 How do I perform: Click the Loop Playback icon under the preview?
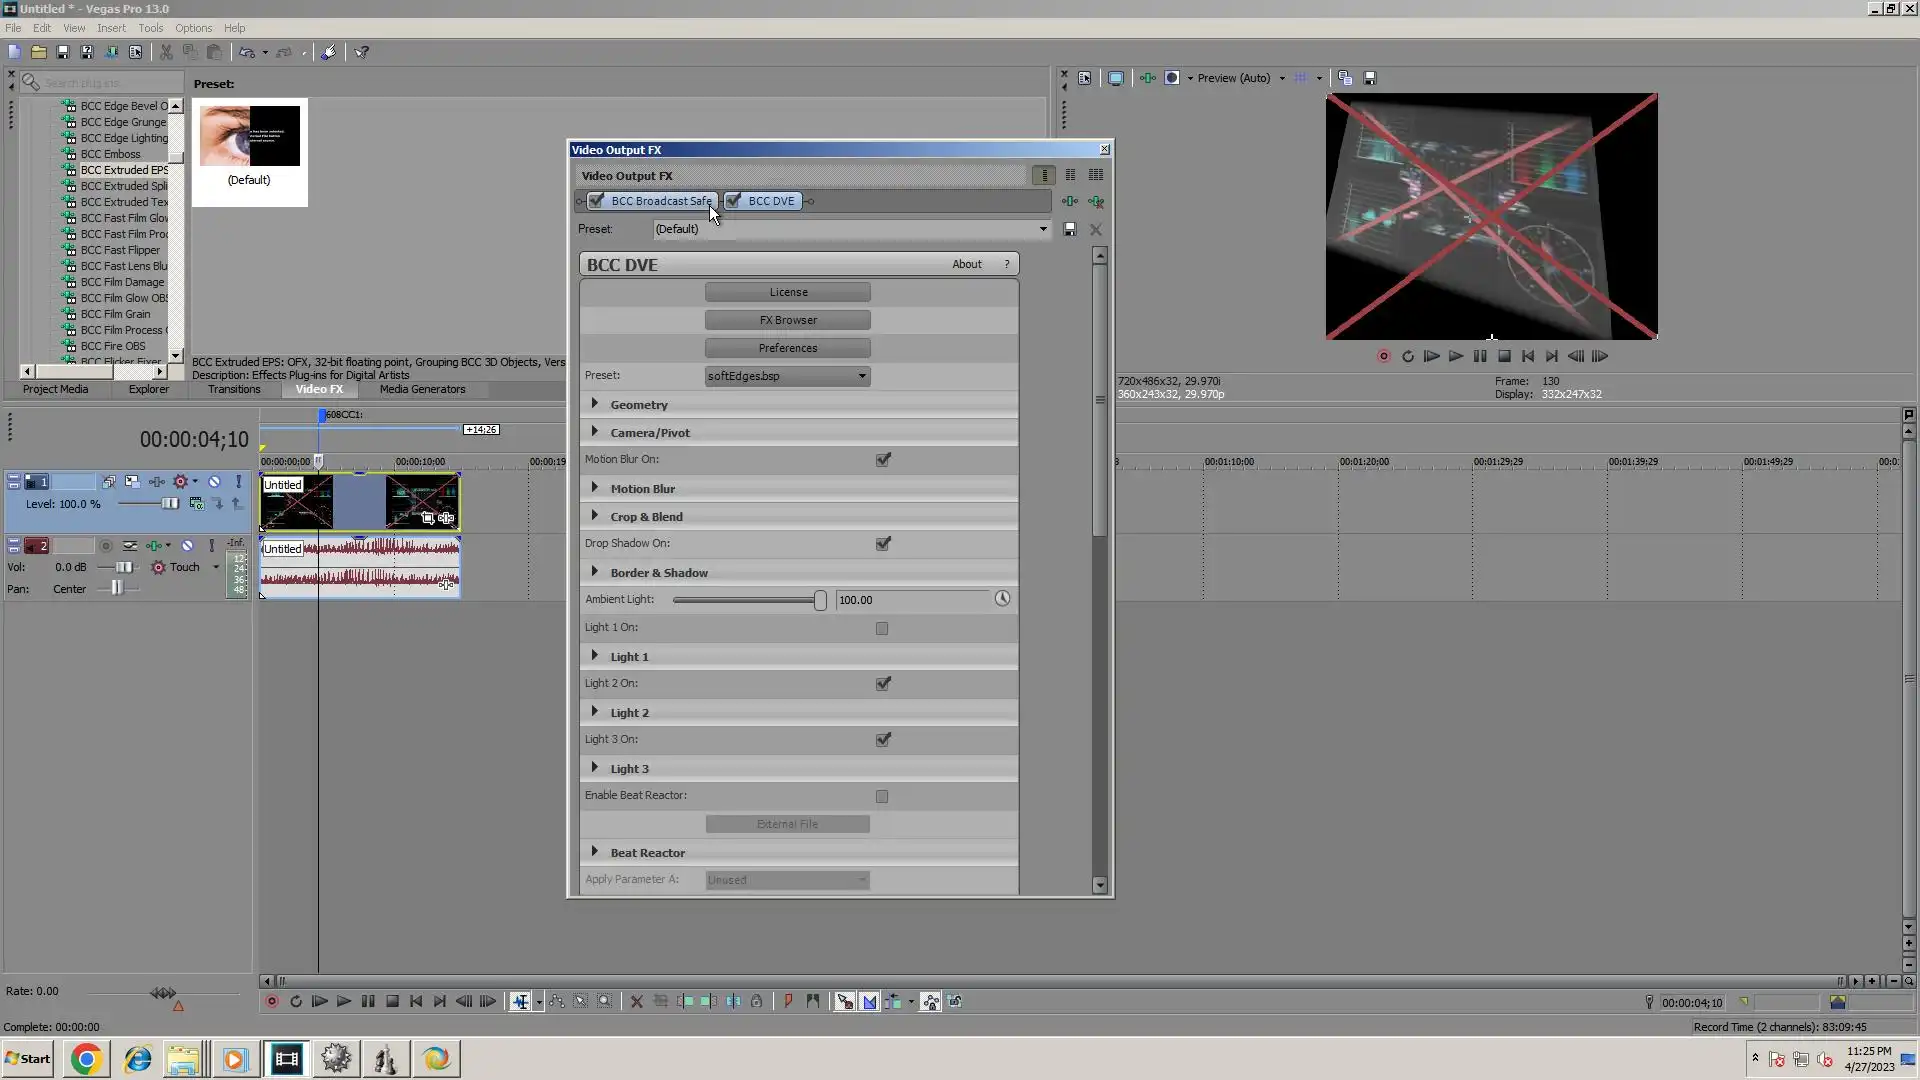pos(1407,357)
